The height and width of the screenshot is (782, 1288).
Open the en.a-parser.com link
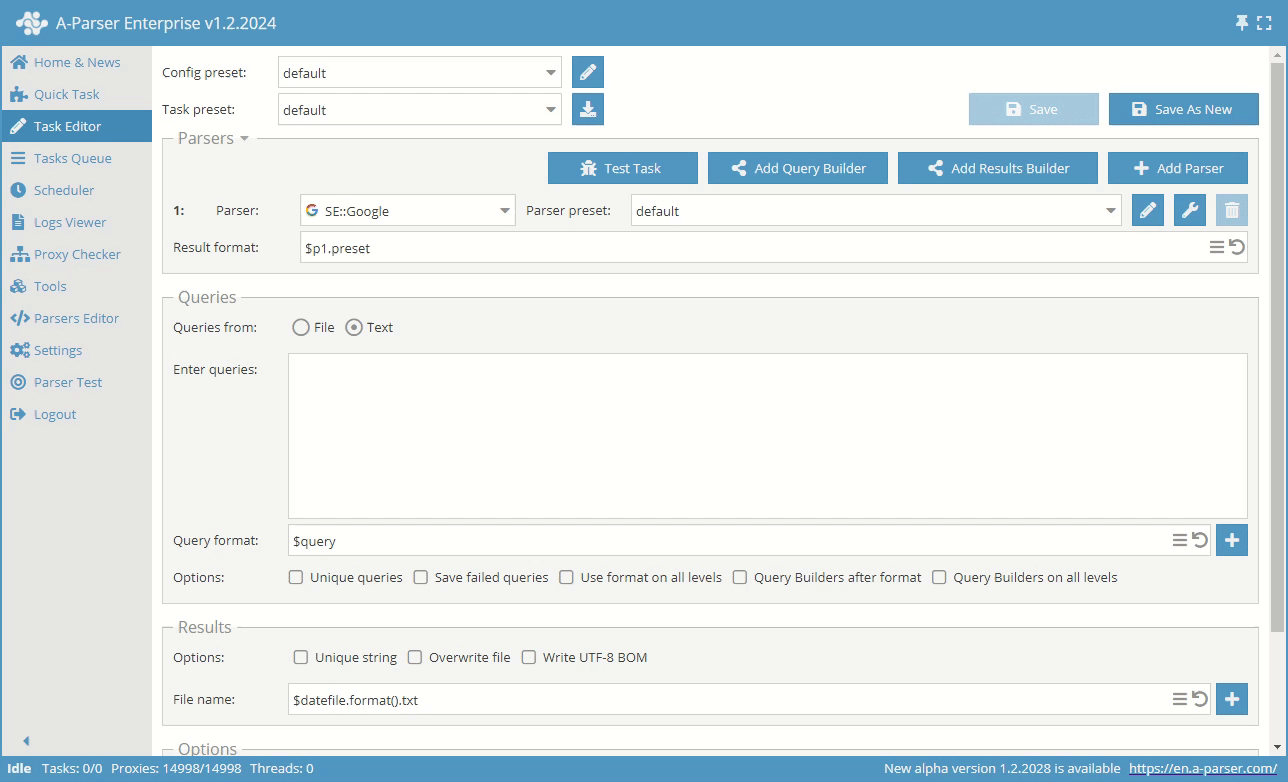(1203, 768)
